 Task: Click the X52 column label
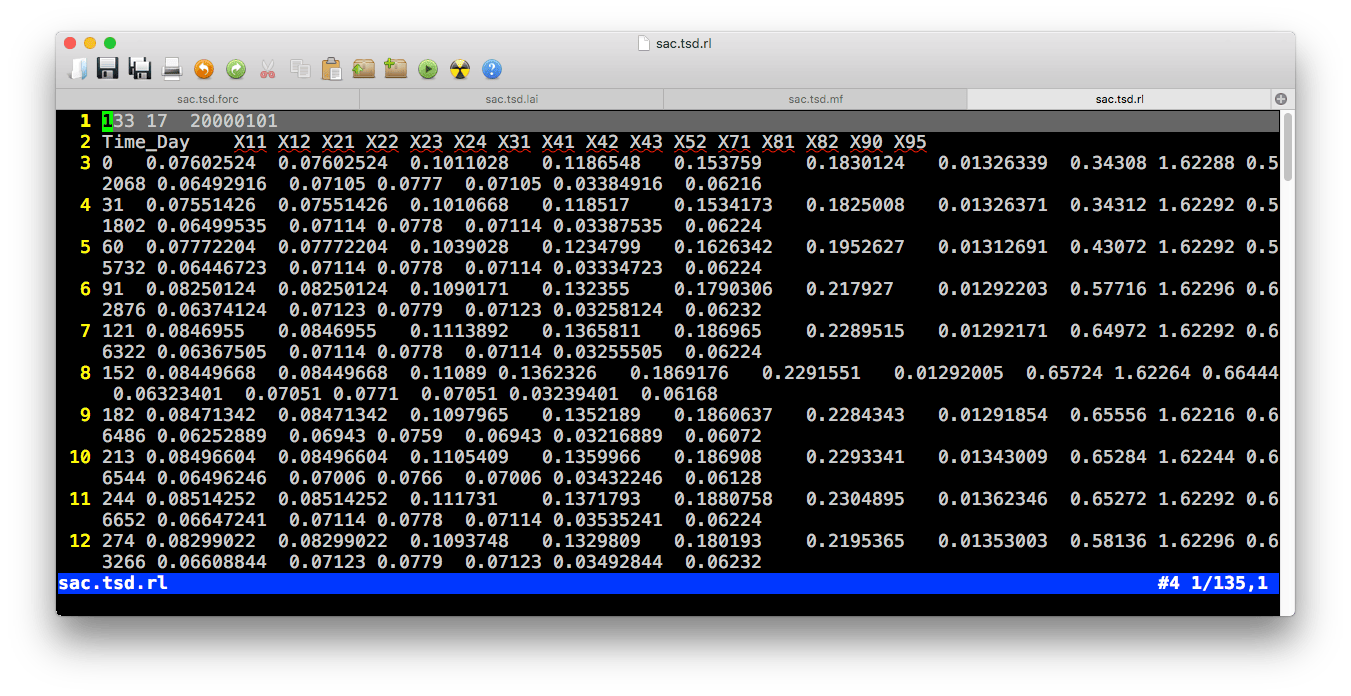click(690, 142)
